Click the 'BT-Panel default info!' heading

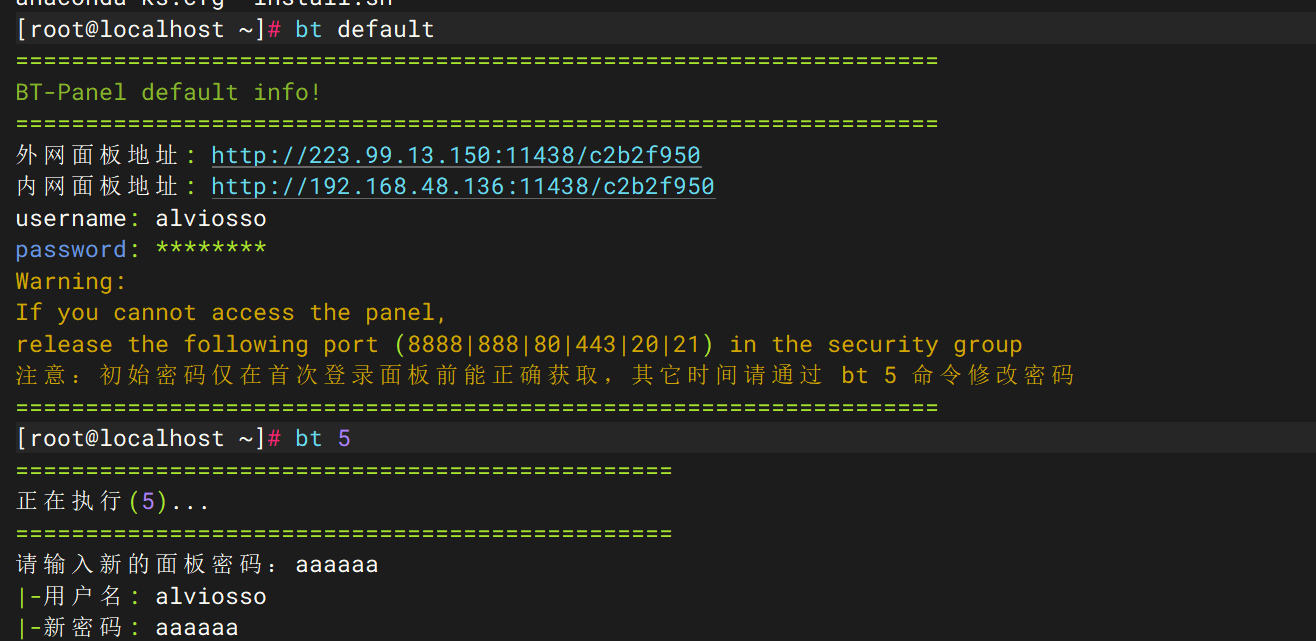169,92
